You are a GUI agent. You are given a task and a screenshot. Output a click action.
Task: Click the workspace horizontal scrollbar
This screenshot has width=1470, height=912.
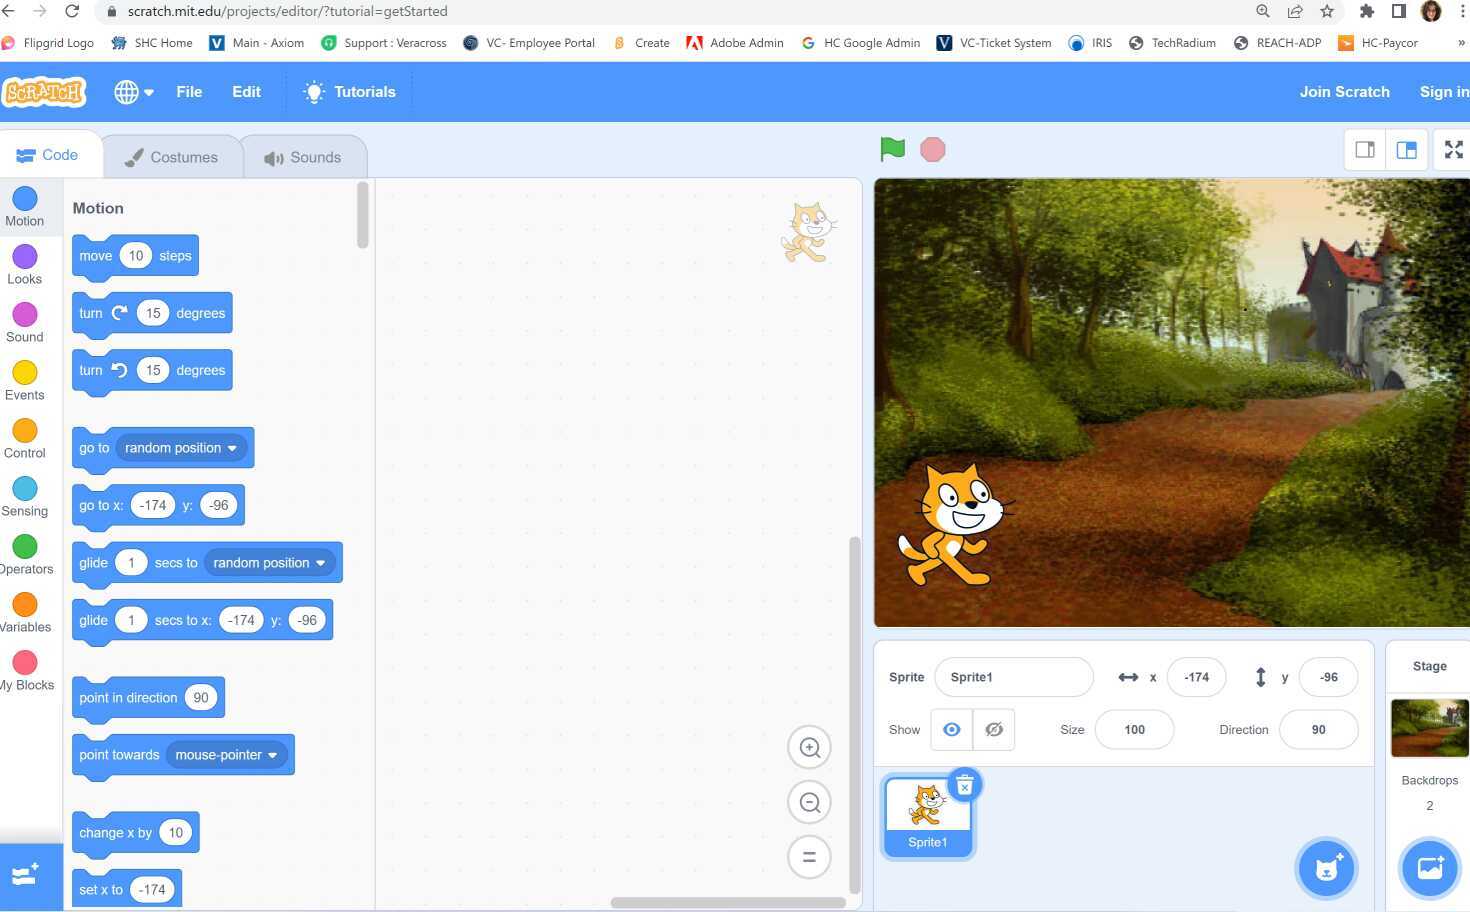(x=728, y=902)
